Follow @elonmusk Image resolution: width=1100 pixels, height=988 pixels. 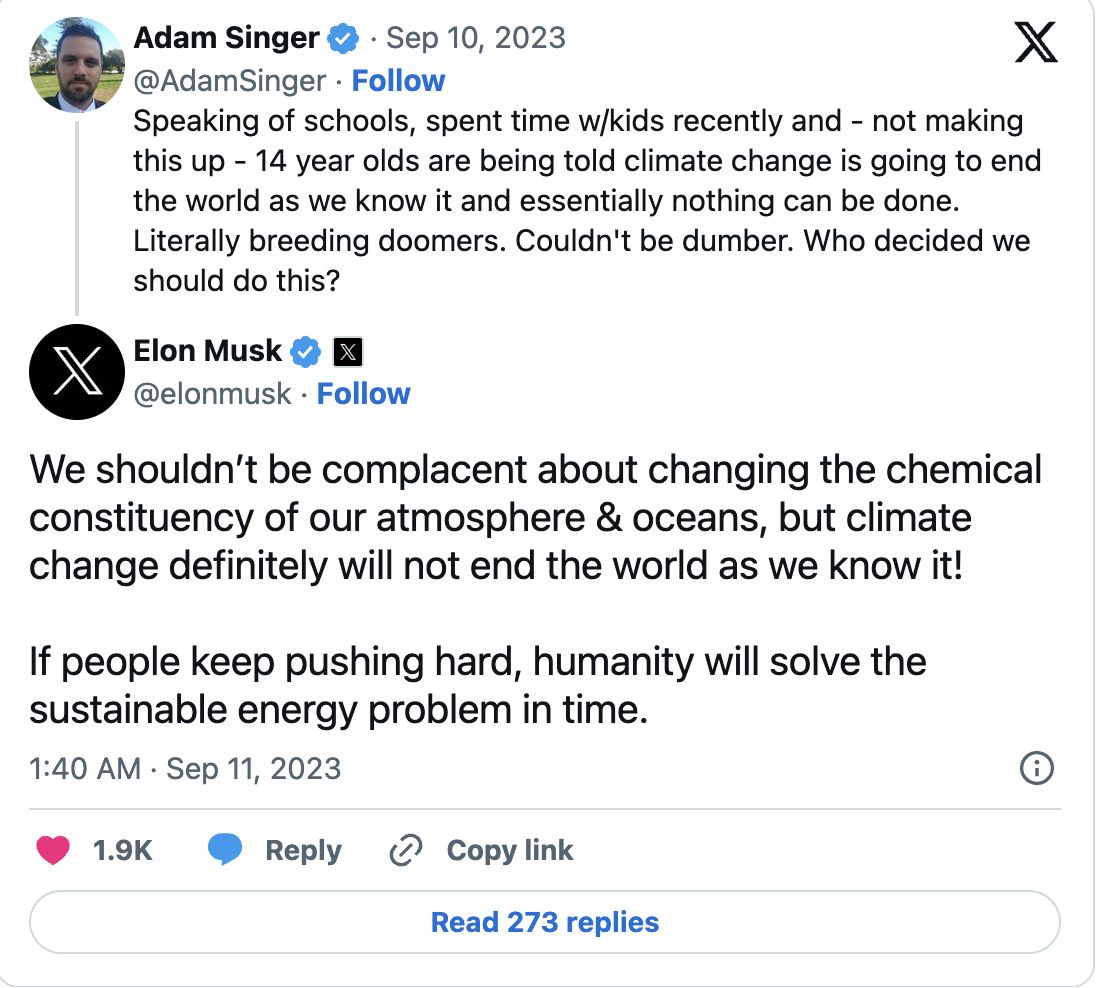tap(363, 394)
